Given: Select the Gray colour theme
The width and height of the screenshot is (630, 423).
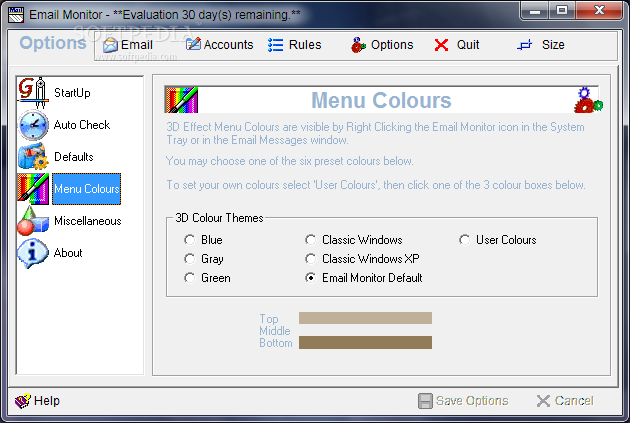Looking at the screenshot, I should [x=189, y=259].
